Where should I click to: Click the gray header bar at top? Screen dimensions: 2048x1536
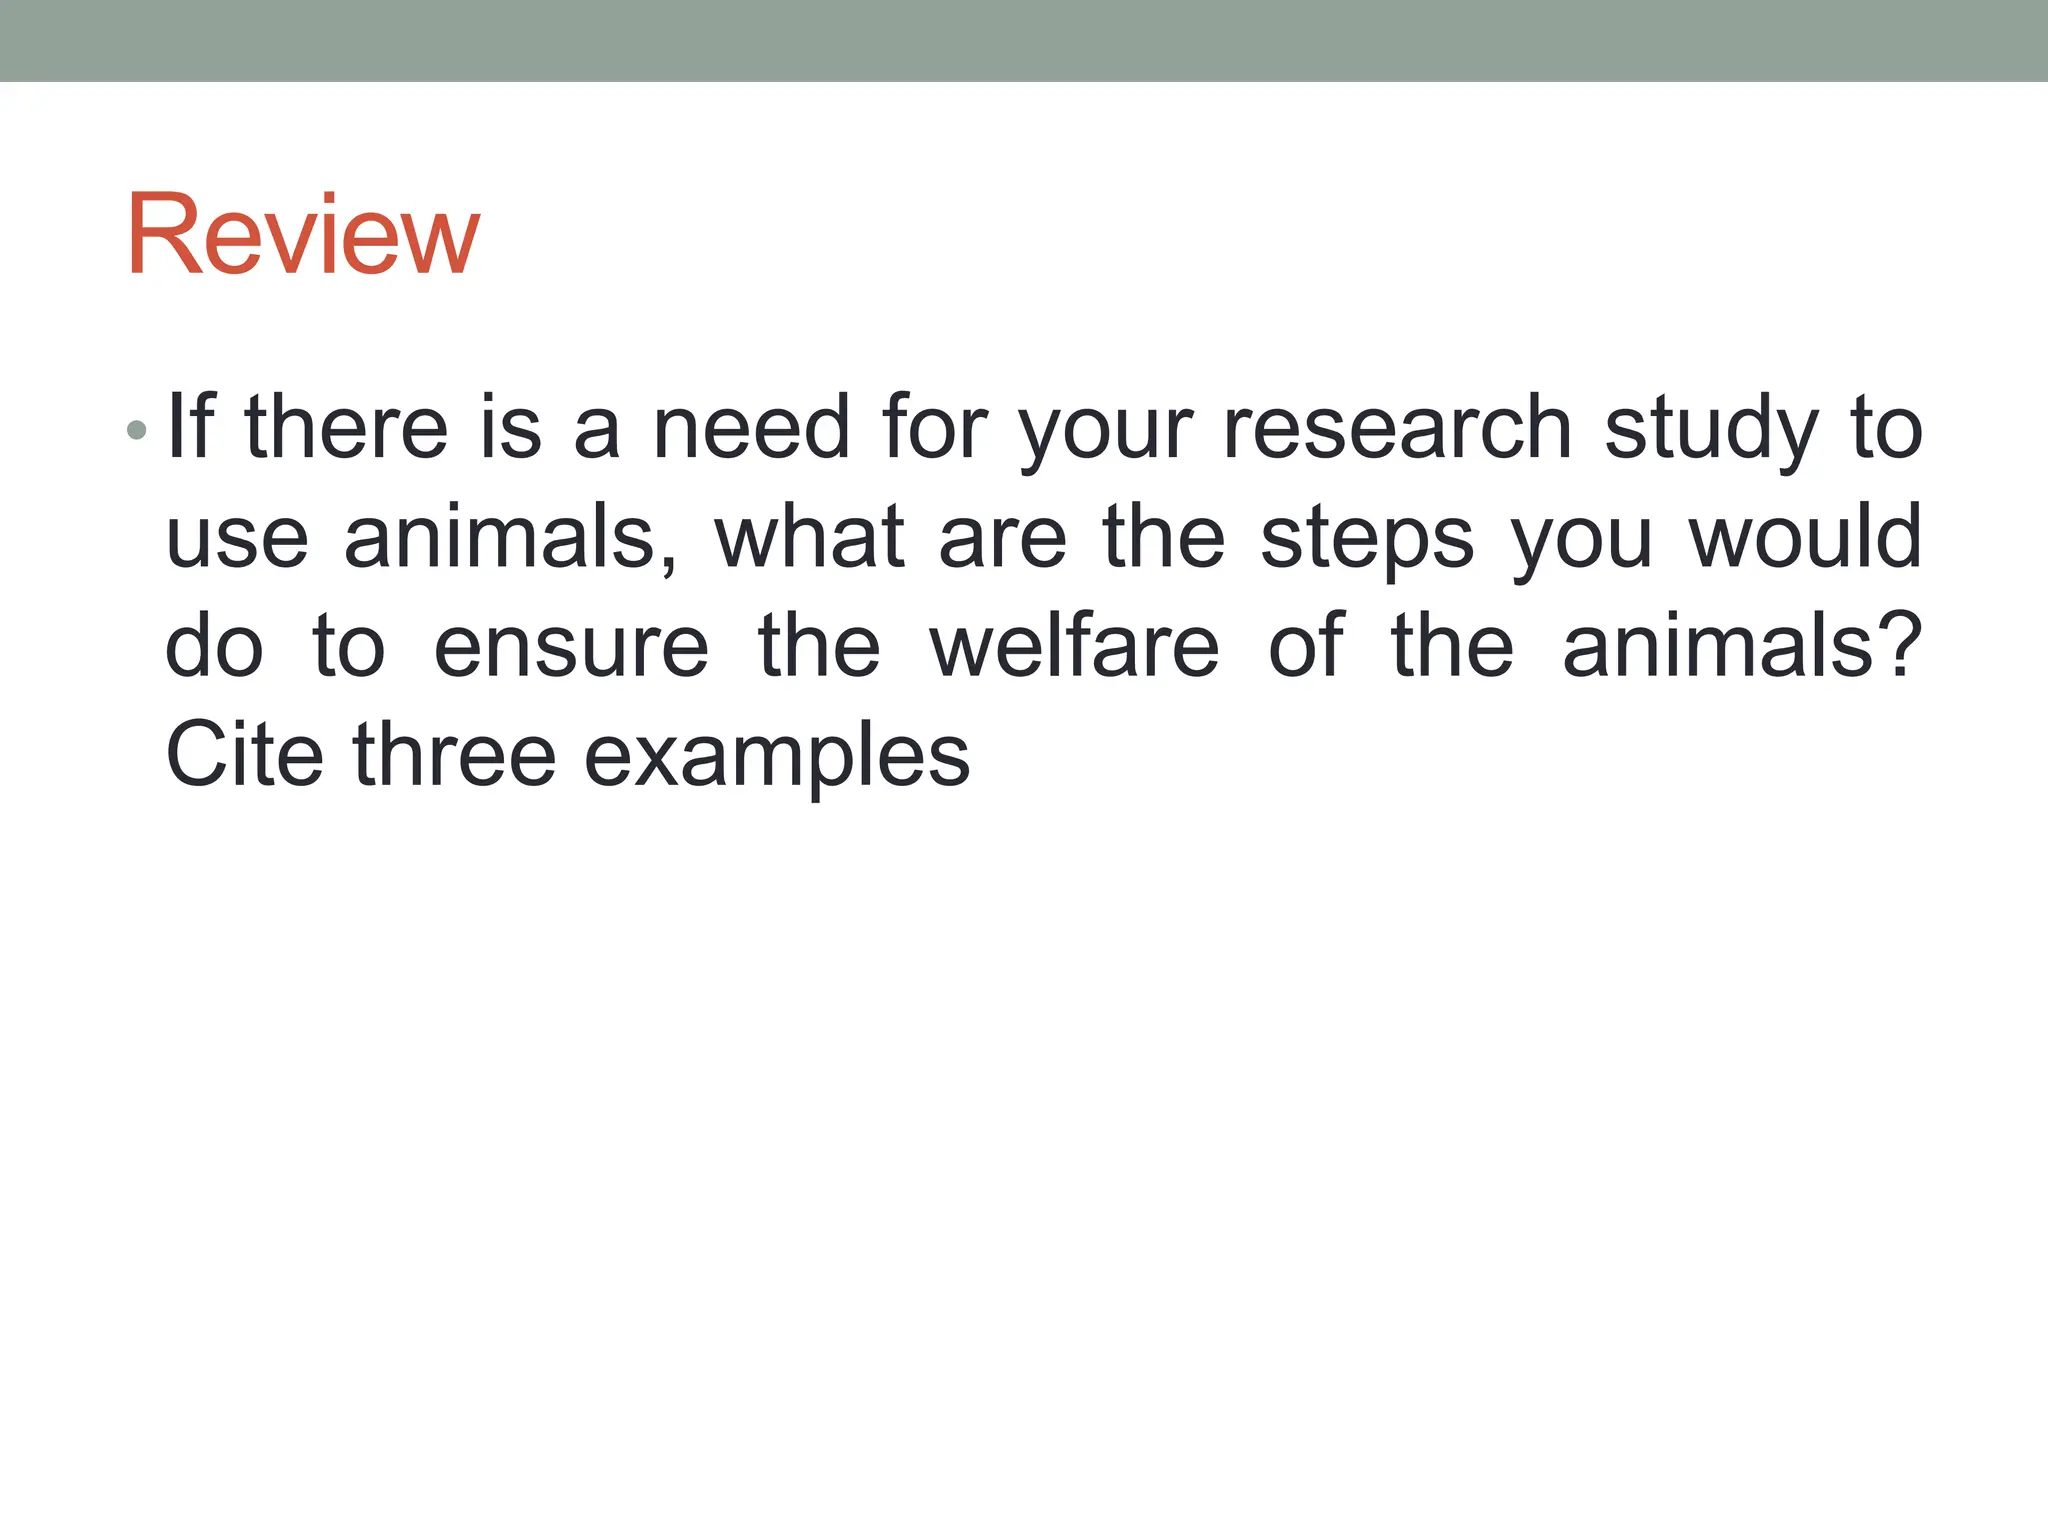[1024, 40]
